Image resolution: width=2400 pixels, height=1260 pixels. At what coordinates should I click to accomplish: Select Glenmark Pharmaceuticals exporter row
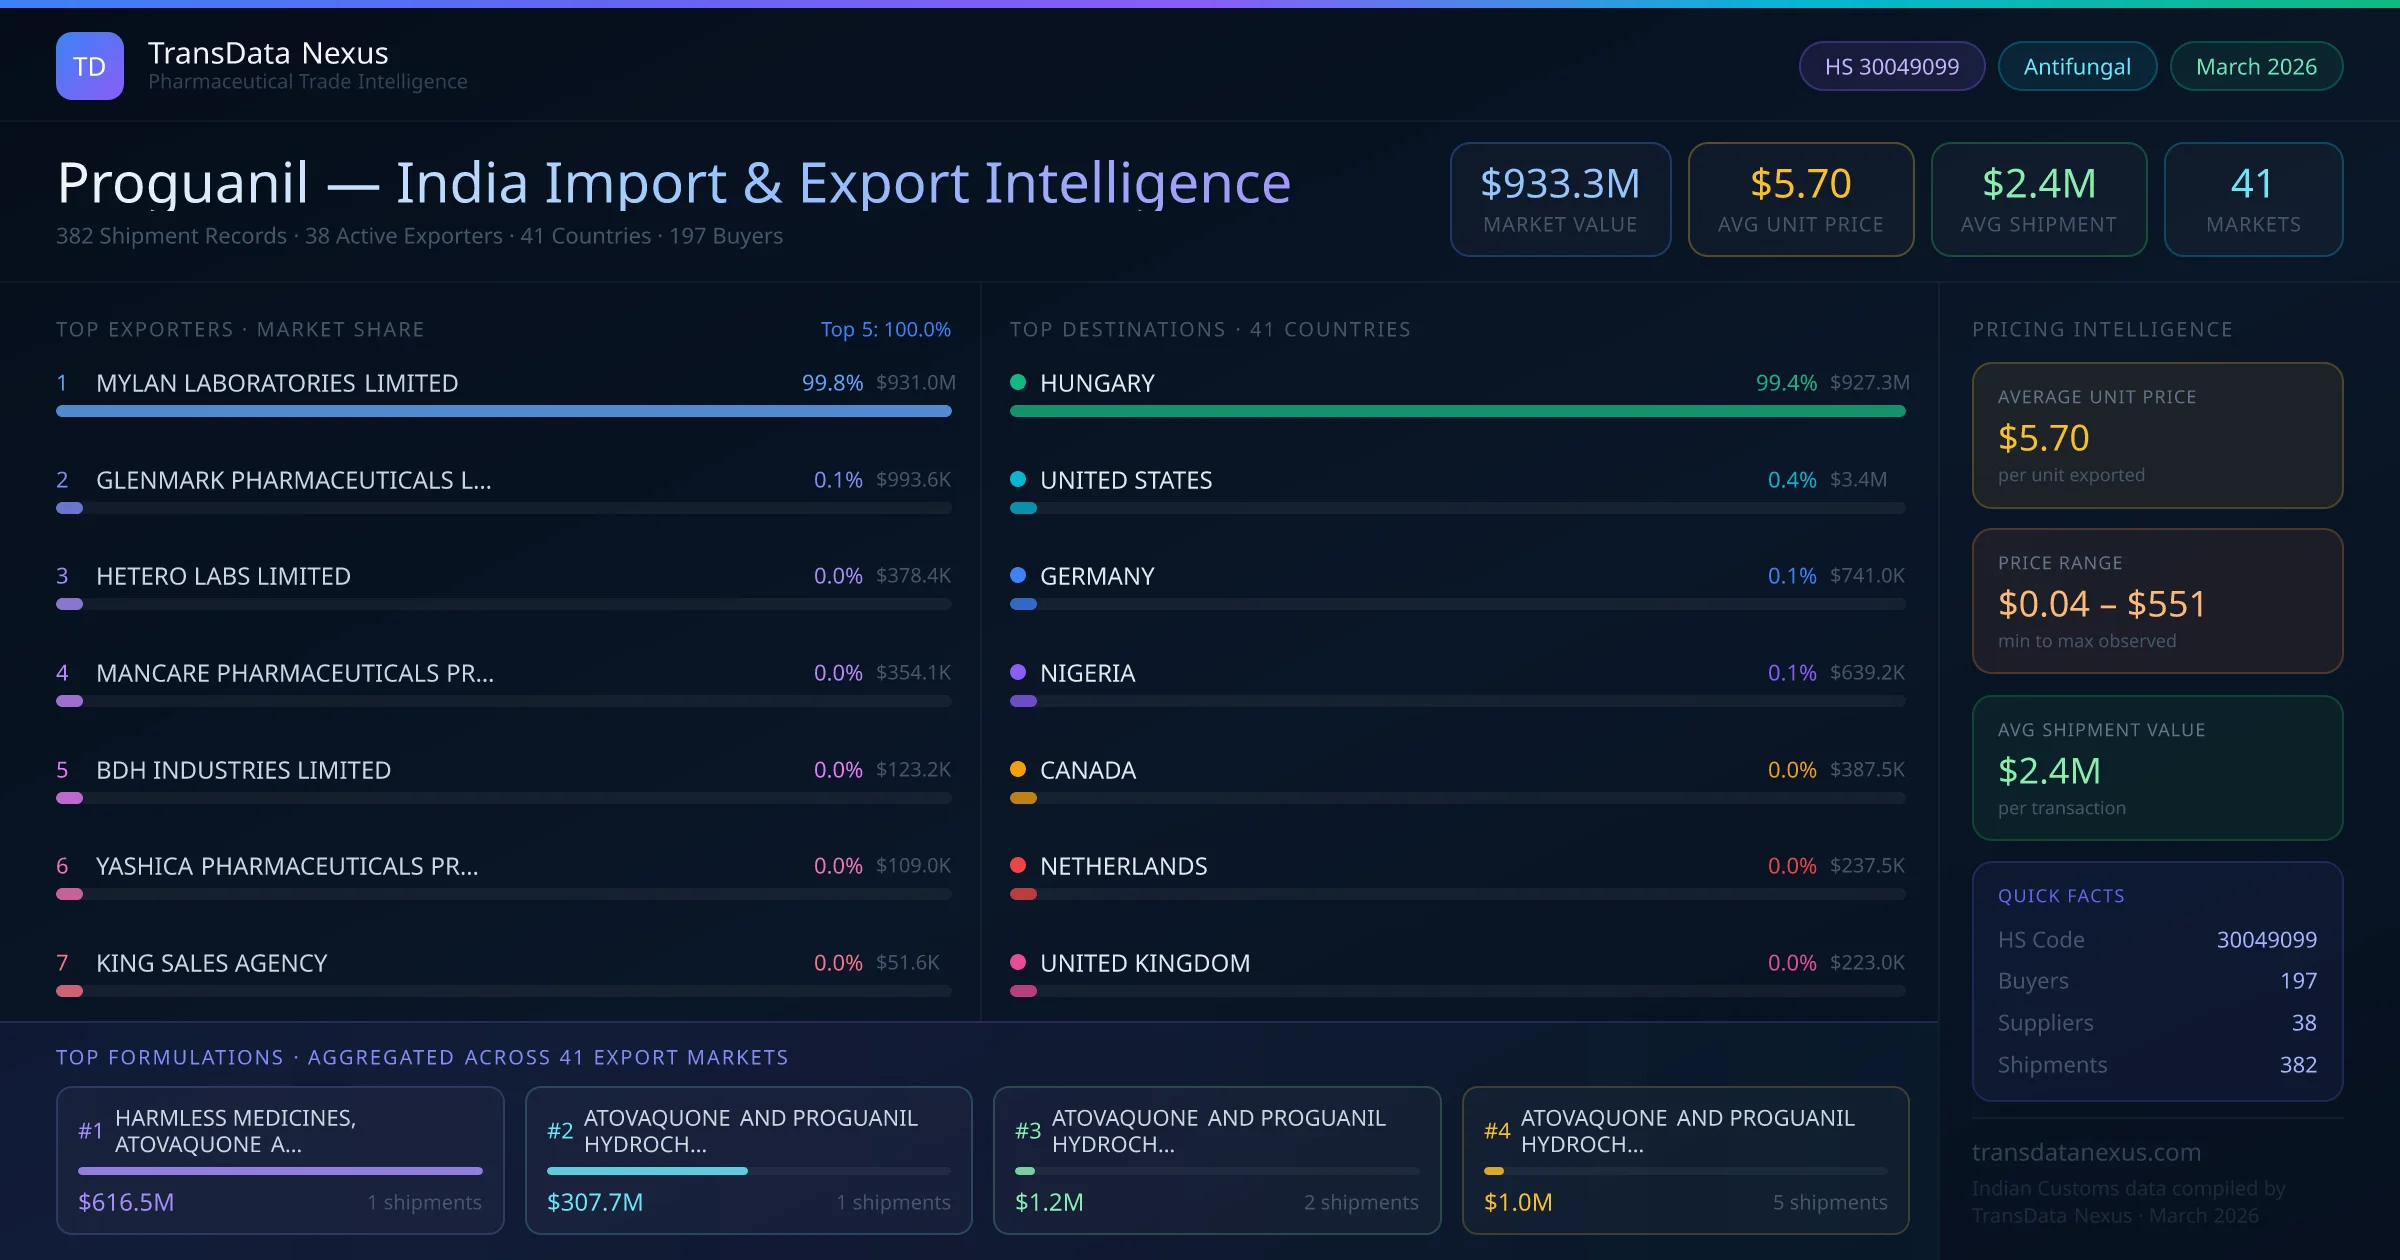[294, 480]
